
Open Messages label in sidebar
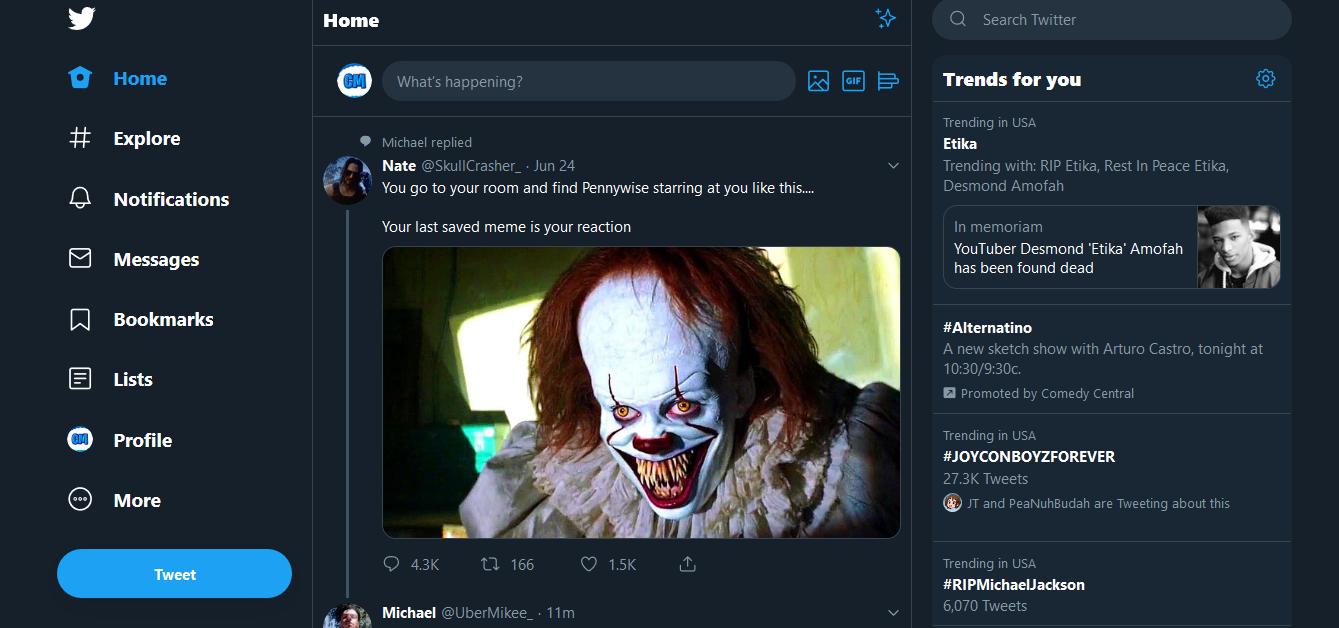point(156,259)
